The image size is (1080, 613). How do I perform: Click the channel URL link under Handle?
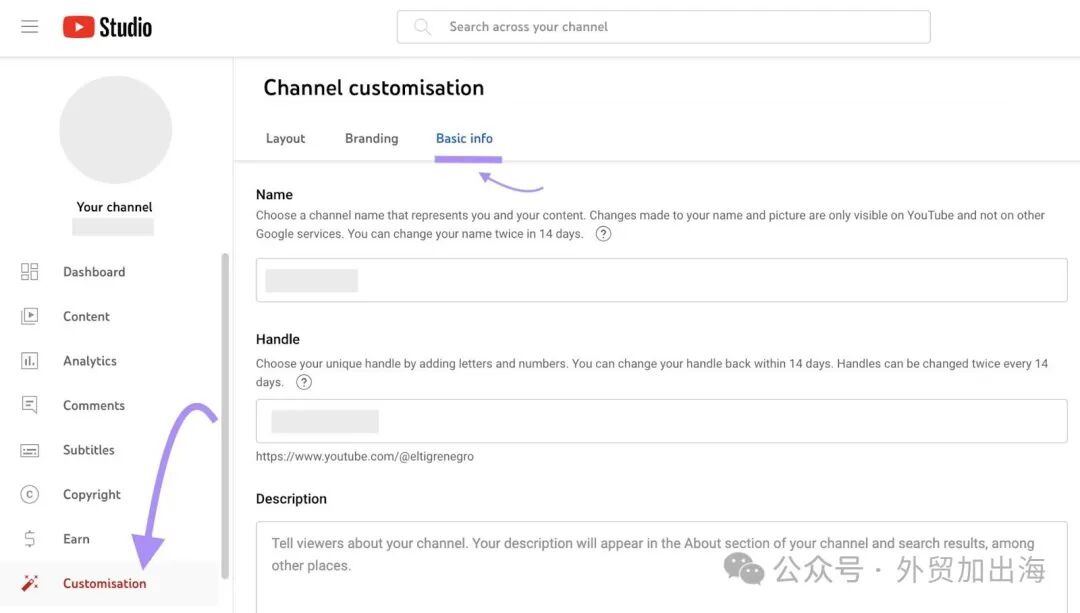pyautogui.click(x=364, y=456)
